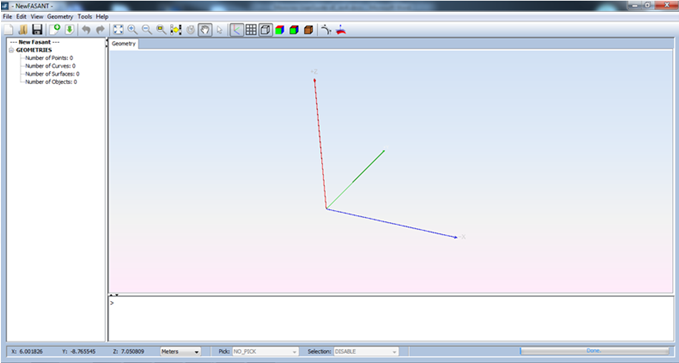Click the Redo arrow icon
Viewport: 679px width, 363px height.
[x=100, y=29]
